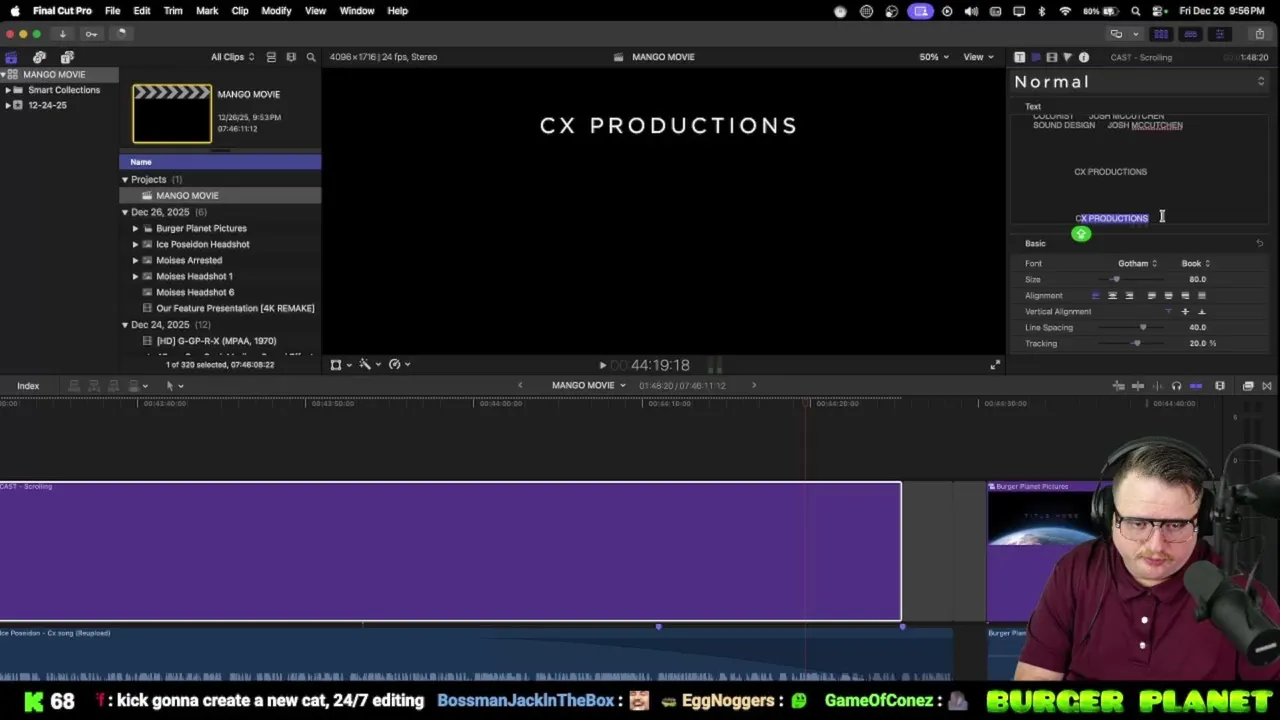The height and width of the screenshot is (720, 1280).
Task: Select the MANGO MOVIE project row
Action: [220, 196]
